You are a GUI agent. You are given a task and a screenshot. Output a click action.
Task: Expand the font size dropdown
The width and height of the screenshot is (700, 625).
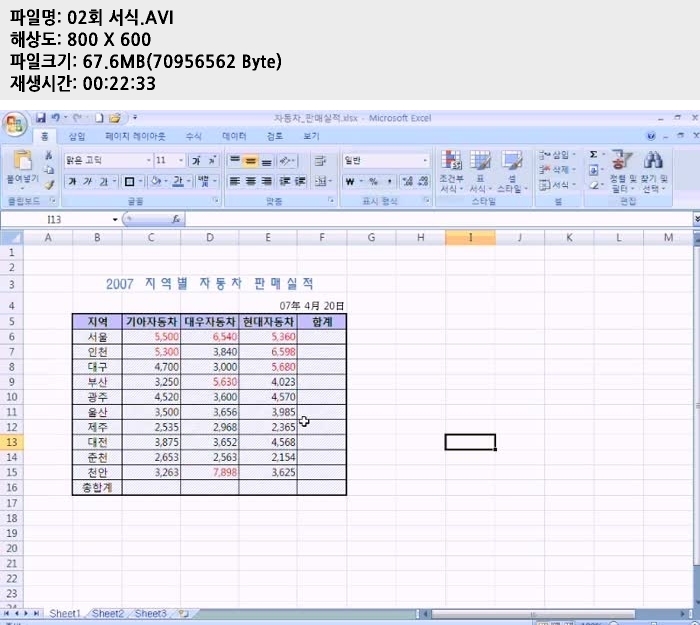tap(181, 160)
